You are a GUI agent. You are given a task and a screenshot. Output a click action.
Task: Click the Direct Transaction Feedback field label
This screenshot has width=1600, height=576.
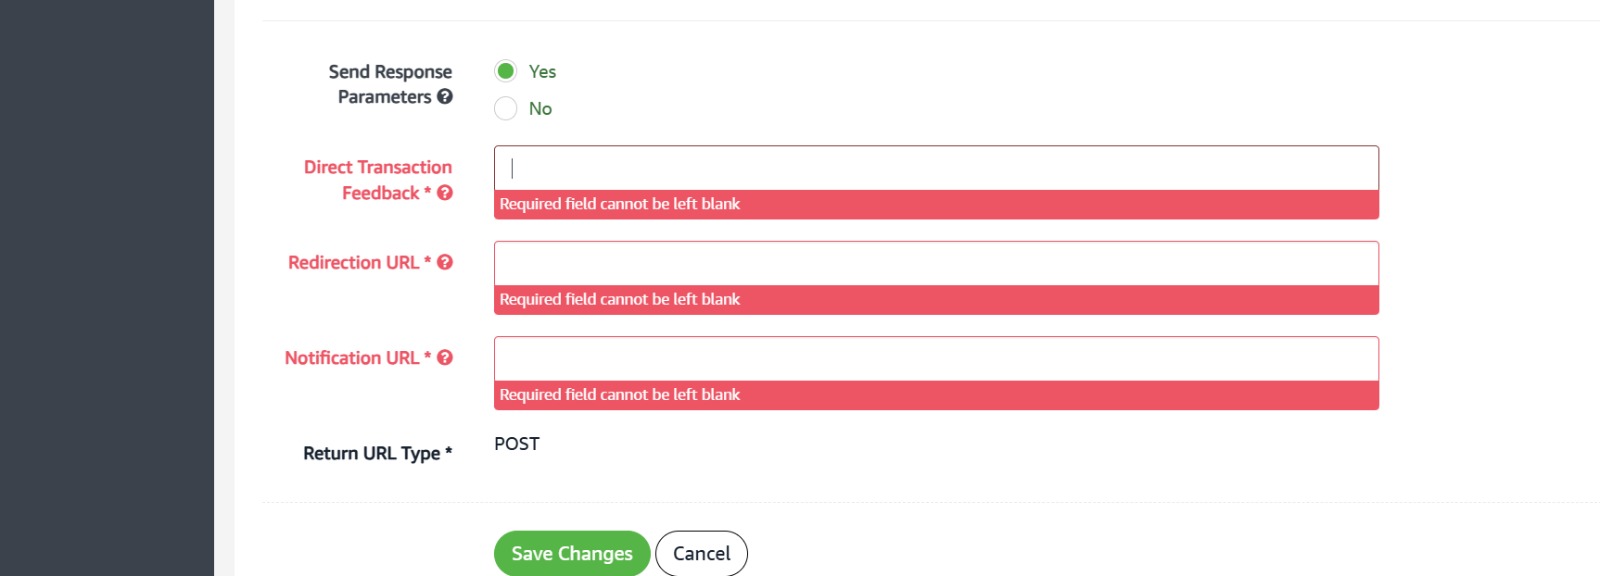(x=377, y=180)
